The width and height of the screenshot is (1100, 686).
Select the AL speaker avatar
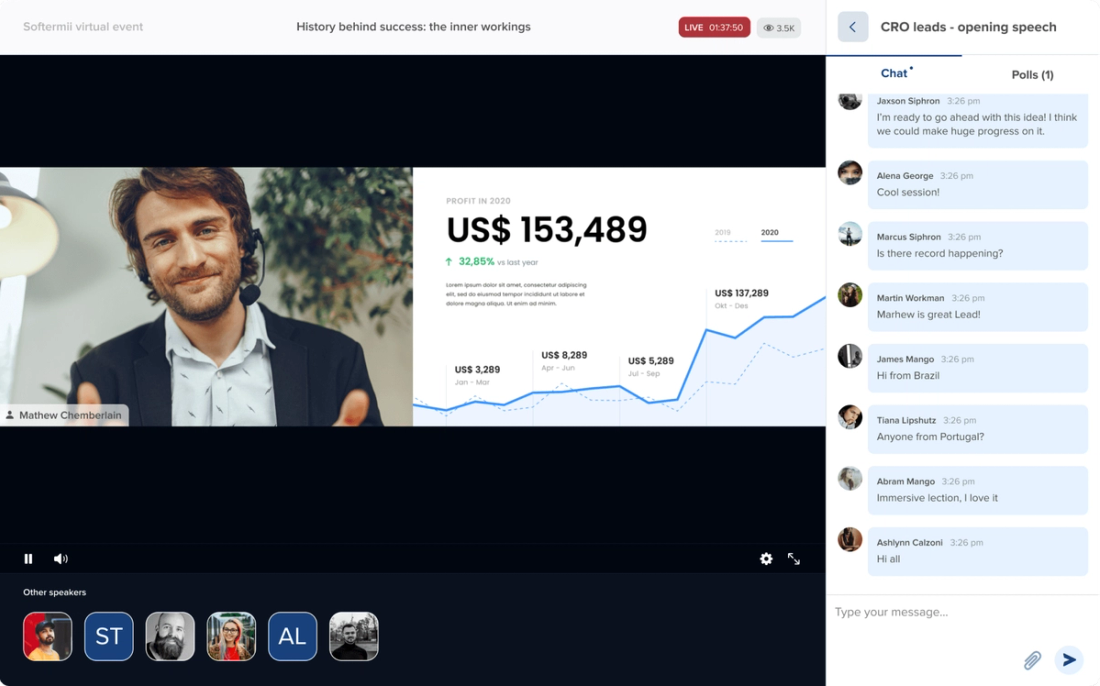coord(293,636)
